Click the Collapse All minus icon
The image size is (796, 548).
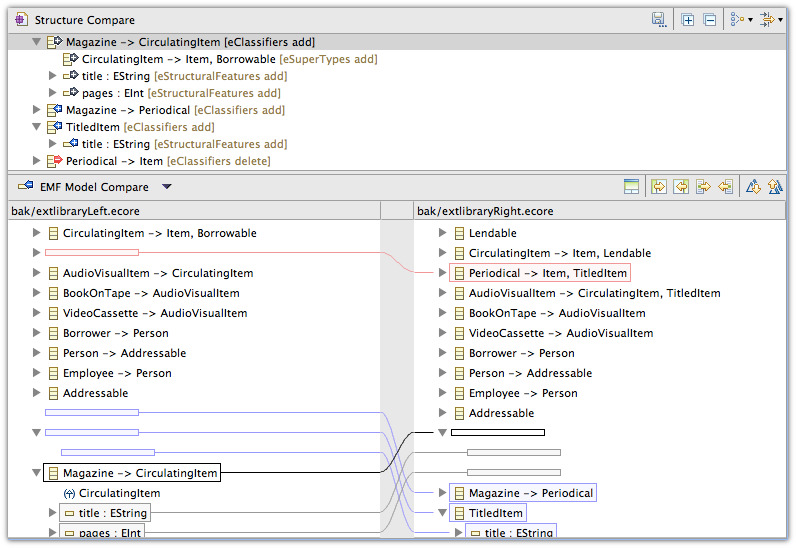coord(709,19)
